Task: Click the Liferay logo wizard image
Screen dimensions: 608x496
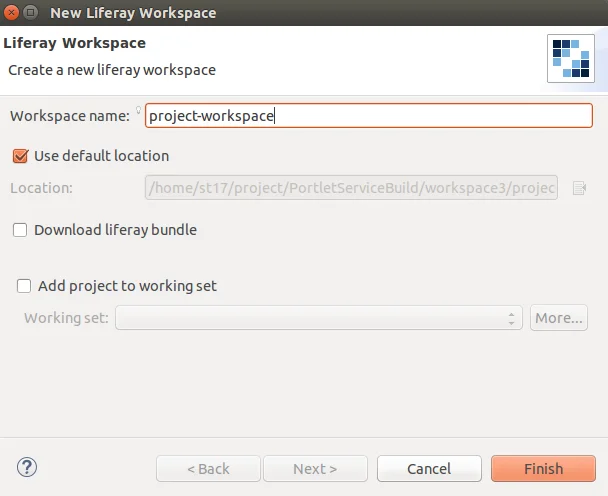Action: click(570, 59)
